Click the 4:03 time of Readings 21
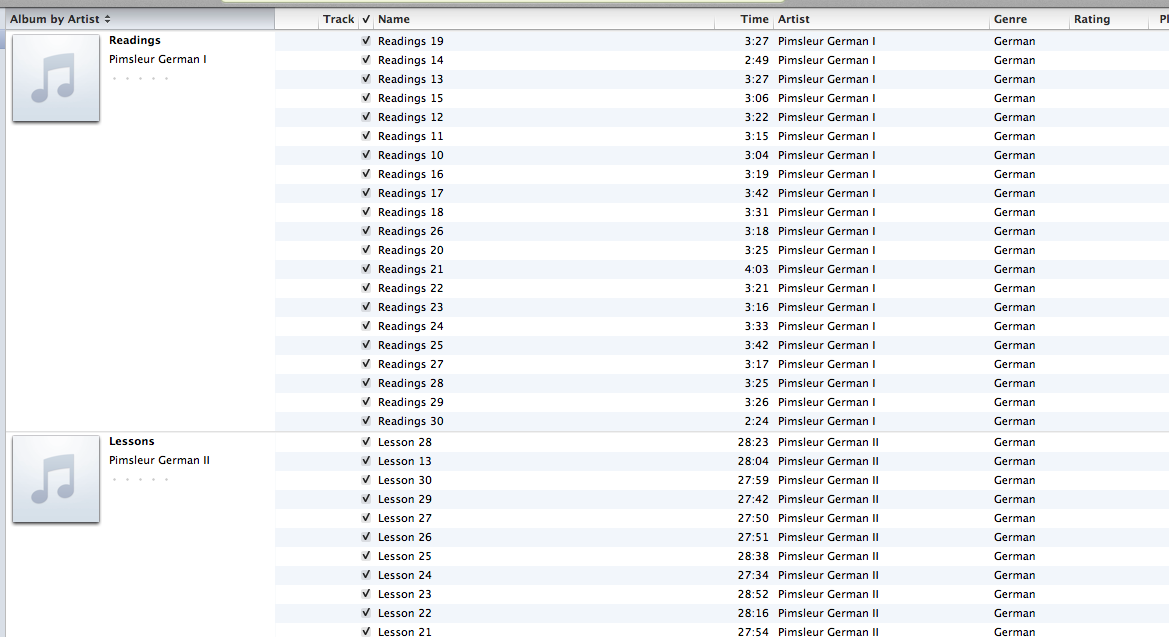Image resolution: width=1169 pixels, height=637 pixels. click(x=756, y=269)
